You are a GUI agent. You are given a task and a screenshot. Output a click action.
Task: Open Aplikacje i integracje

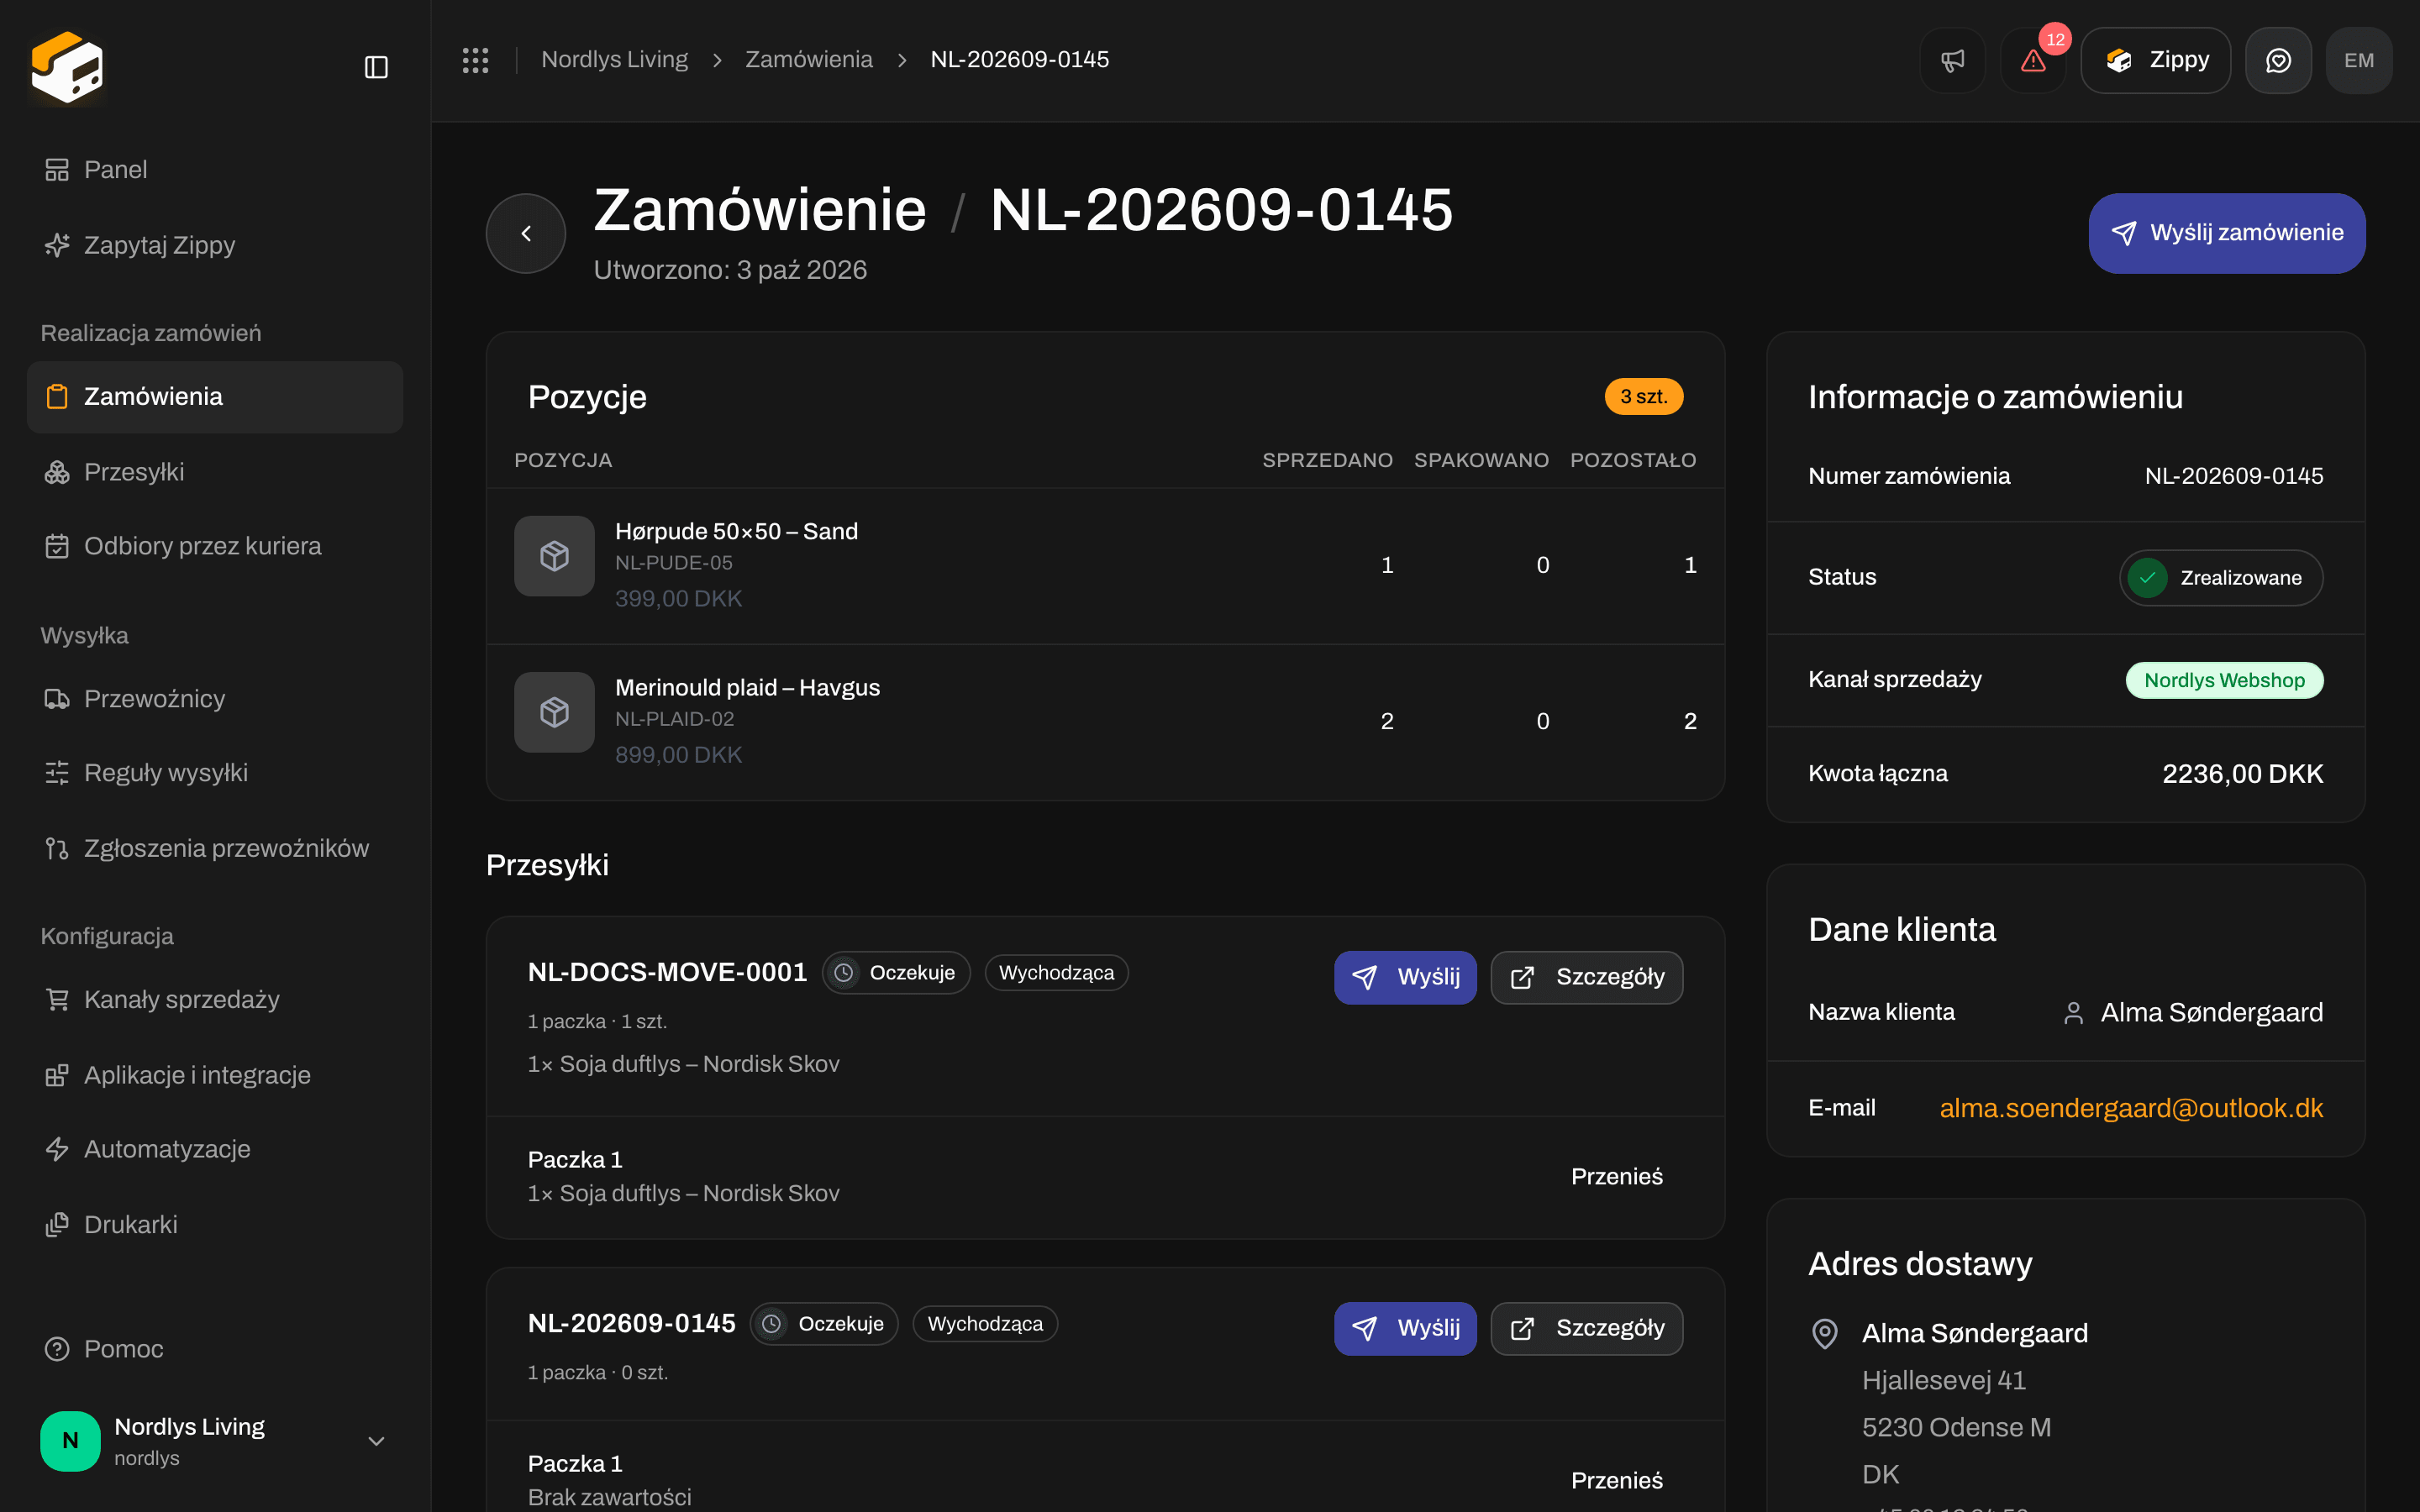click(x=215, y=1075)
